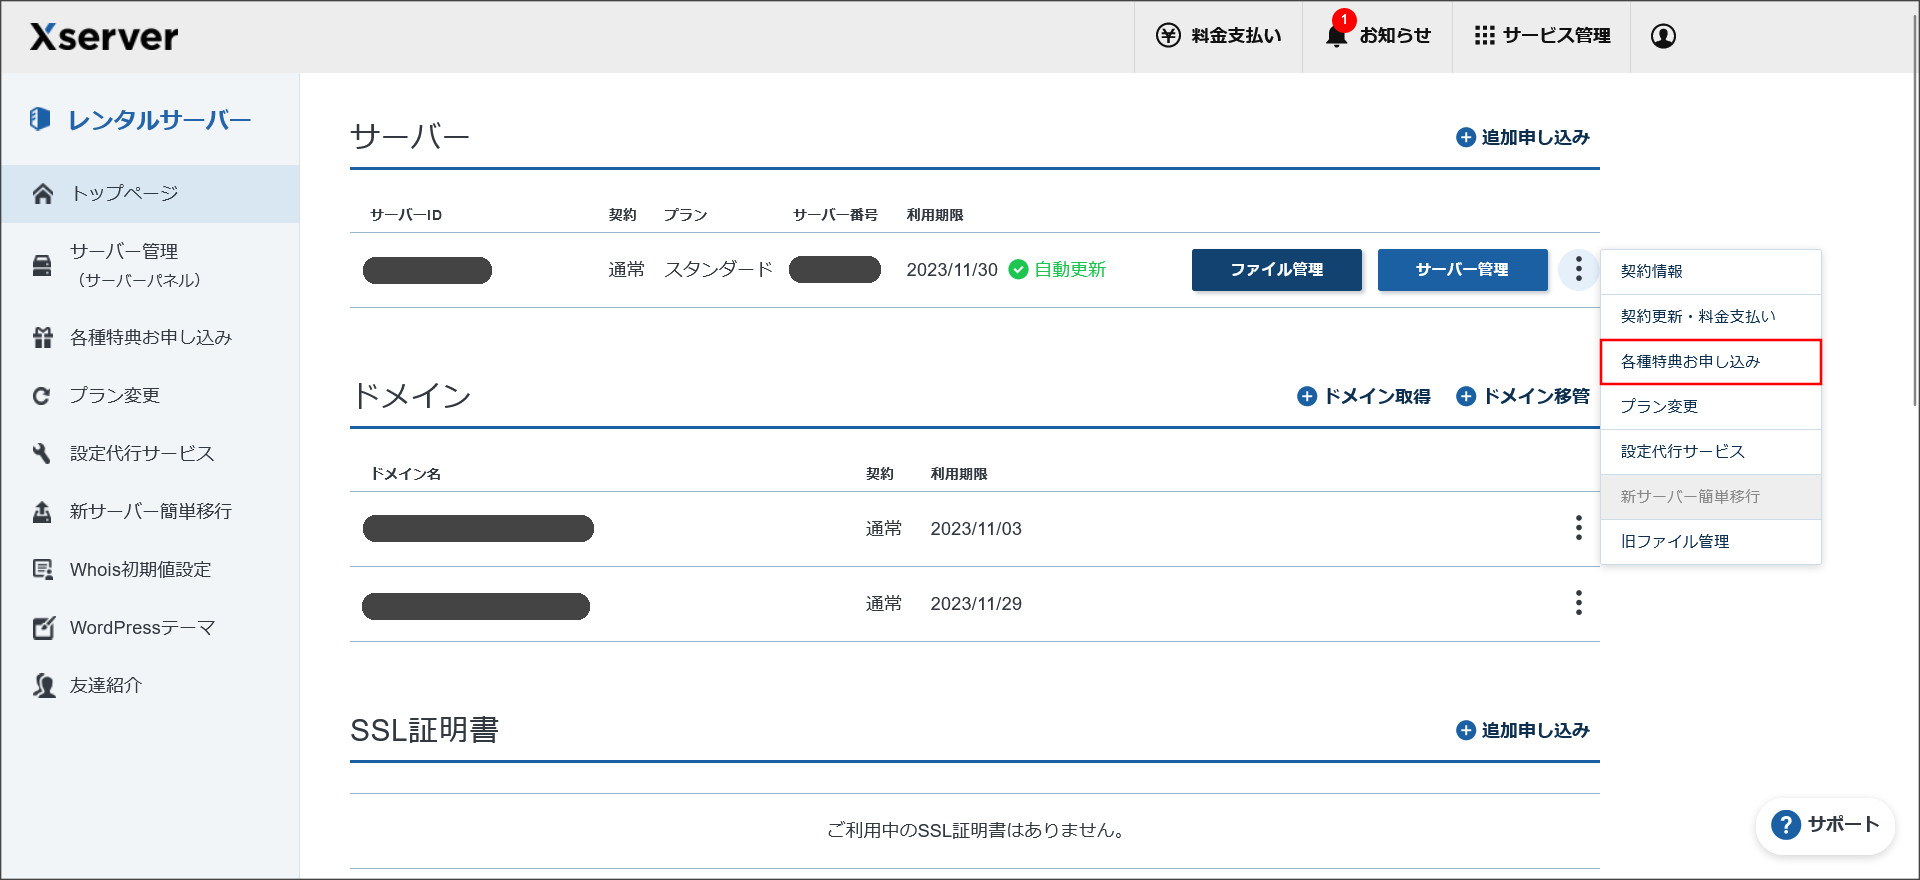Open 新サーバー簡単移行 in sidebar

pos(150,512)
